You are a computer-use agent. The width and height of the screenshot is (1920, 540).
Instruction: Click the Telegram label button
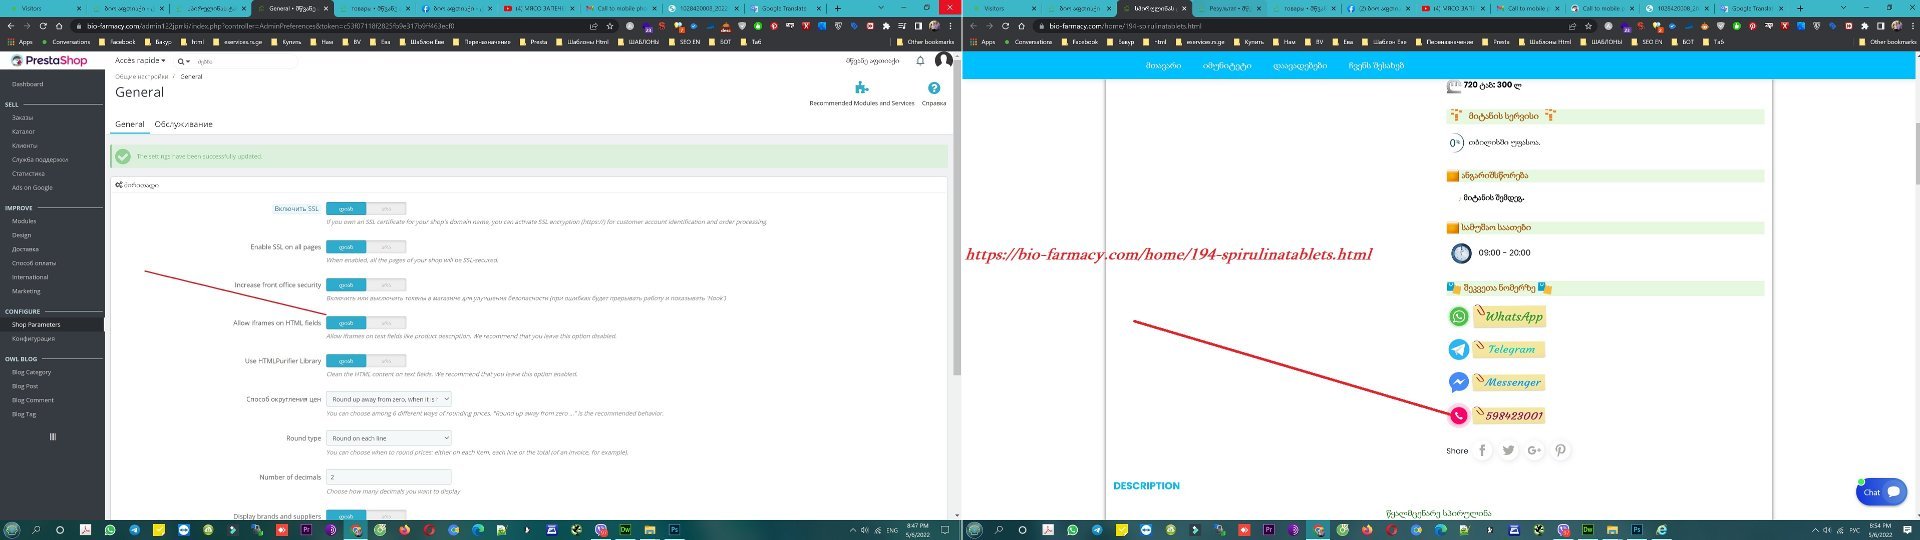point(1510,349)
